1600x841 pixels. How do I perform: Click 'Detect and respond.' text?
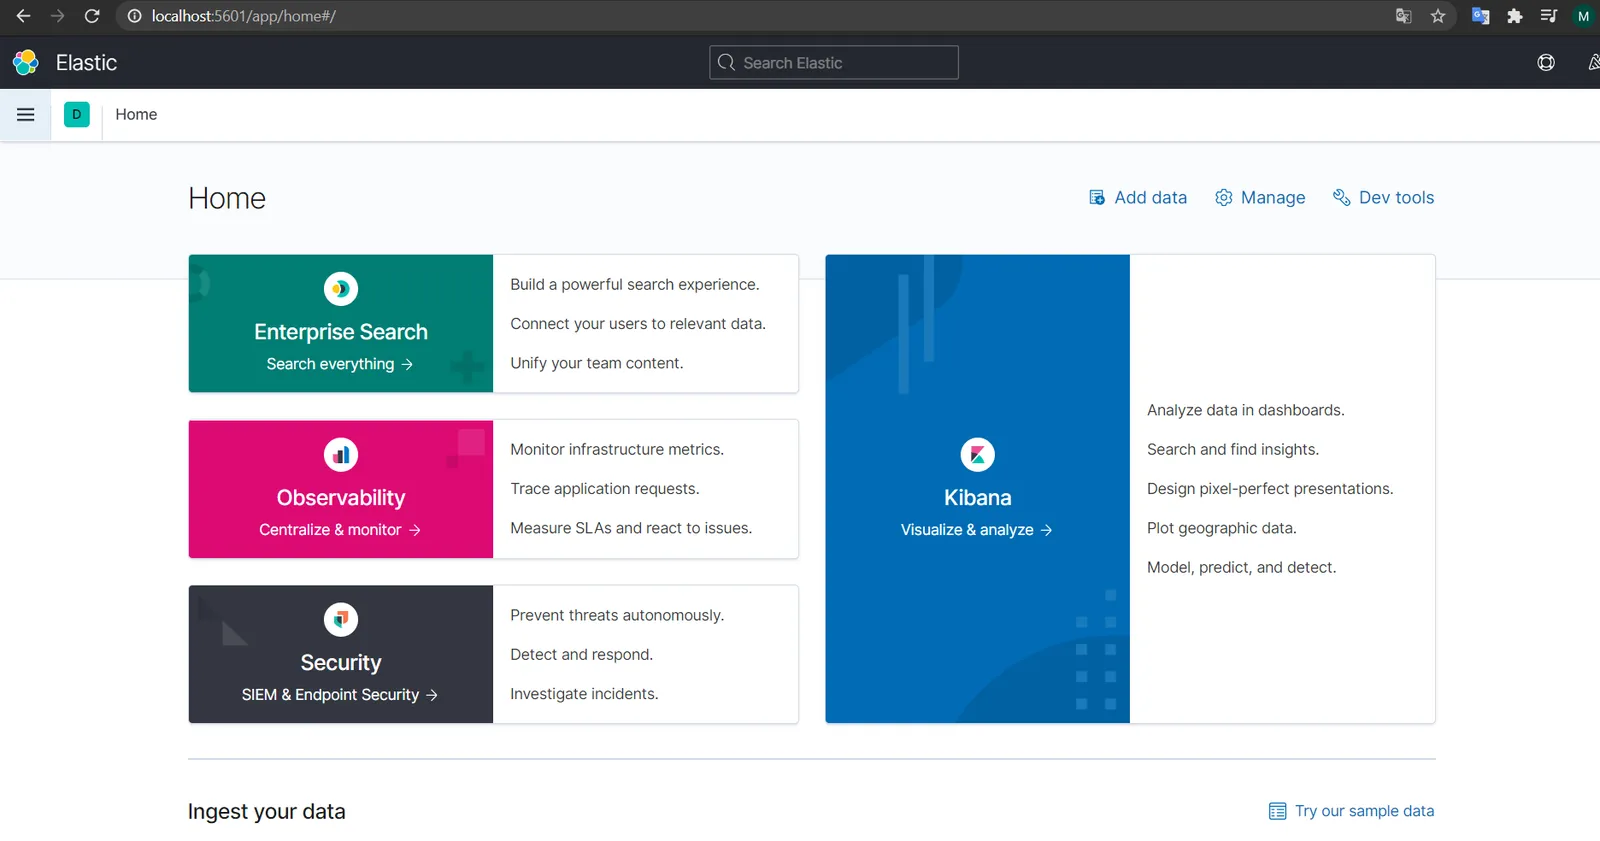(582, 655)
